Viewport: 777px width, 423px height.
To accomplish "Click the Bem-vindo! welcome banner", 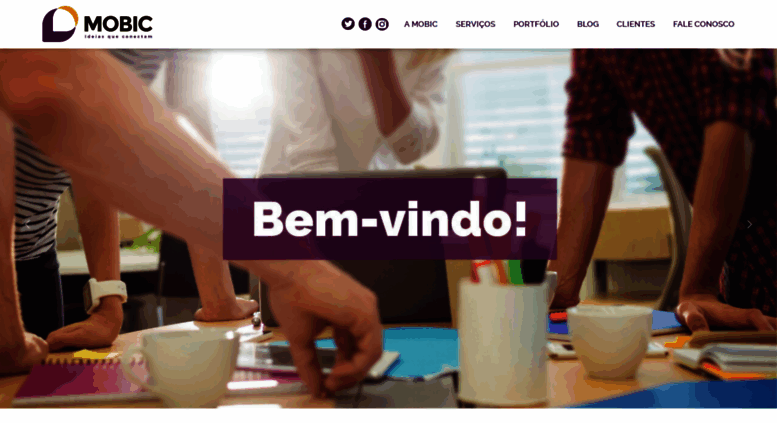I will [x=390, y=219].
